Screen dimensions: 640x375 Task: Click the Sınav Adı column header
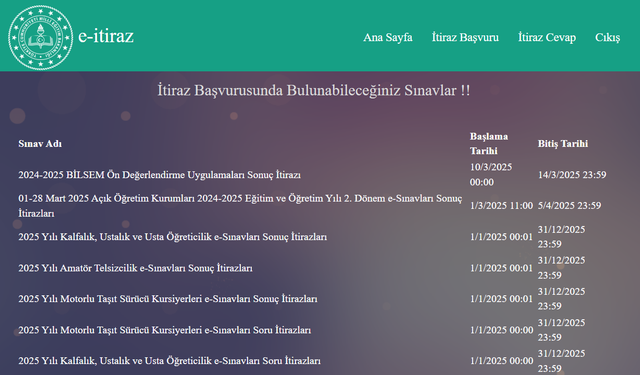coord(40,144)
